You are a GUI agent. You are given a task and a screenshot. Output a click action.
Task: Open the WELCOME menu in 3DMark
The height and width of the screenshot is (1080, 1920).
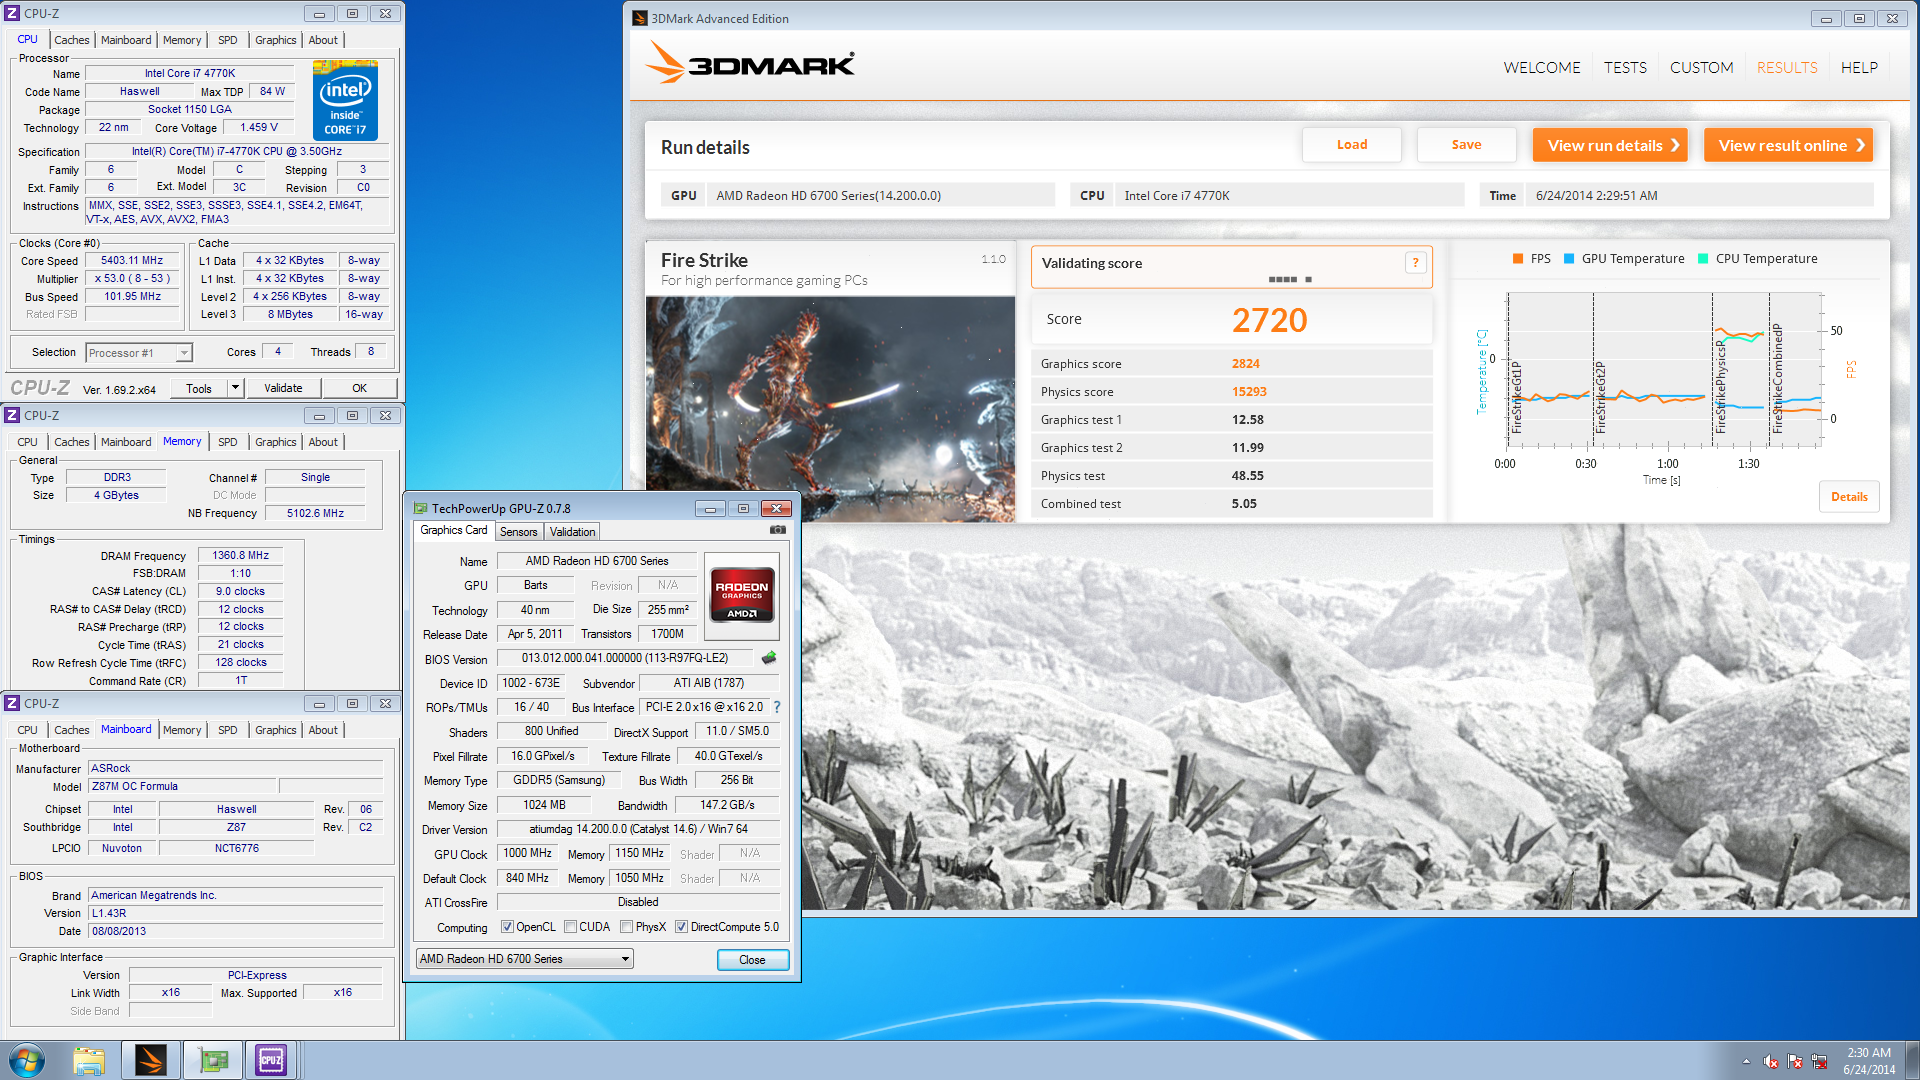point(1542,68)
